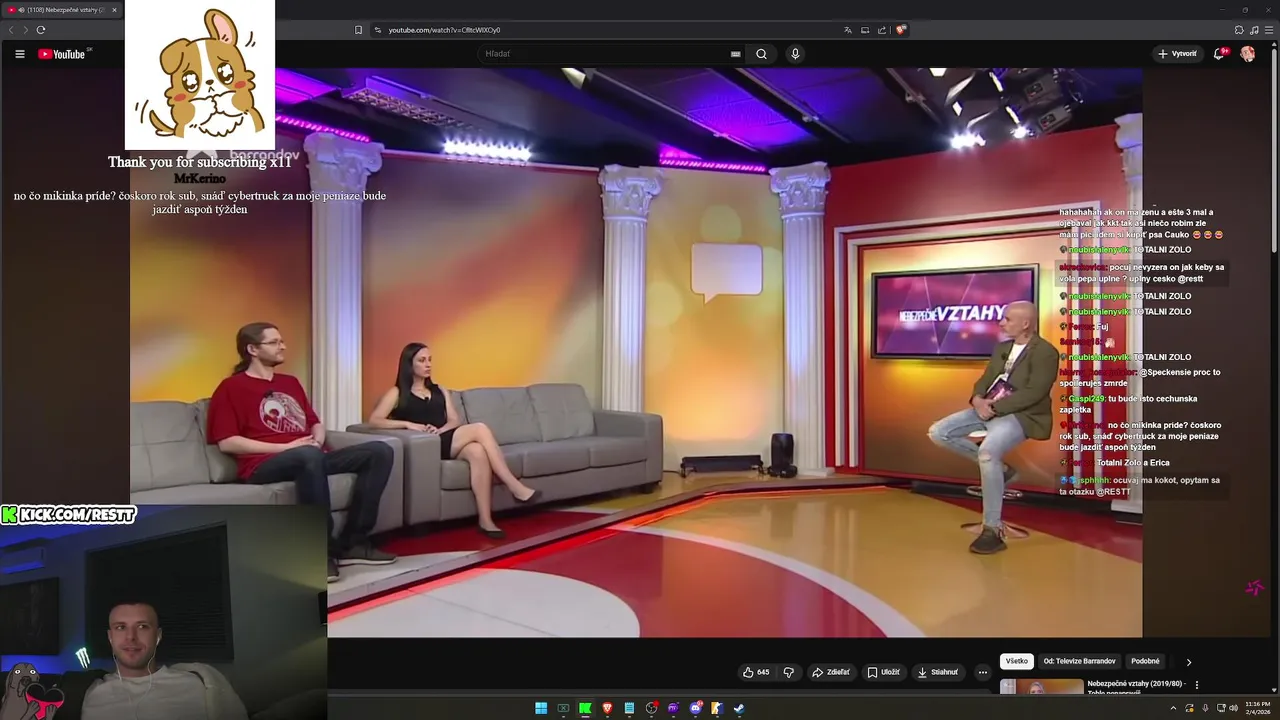The width and height of the screenshot is (1280, 720).
Task: Go to the YouTube home logo
Action: (62, 54)
